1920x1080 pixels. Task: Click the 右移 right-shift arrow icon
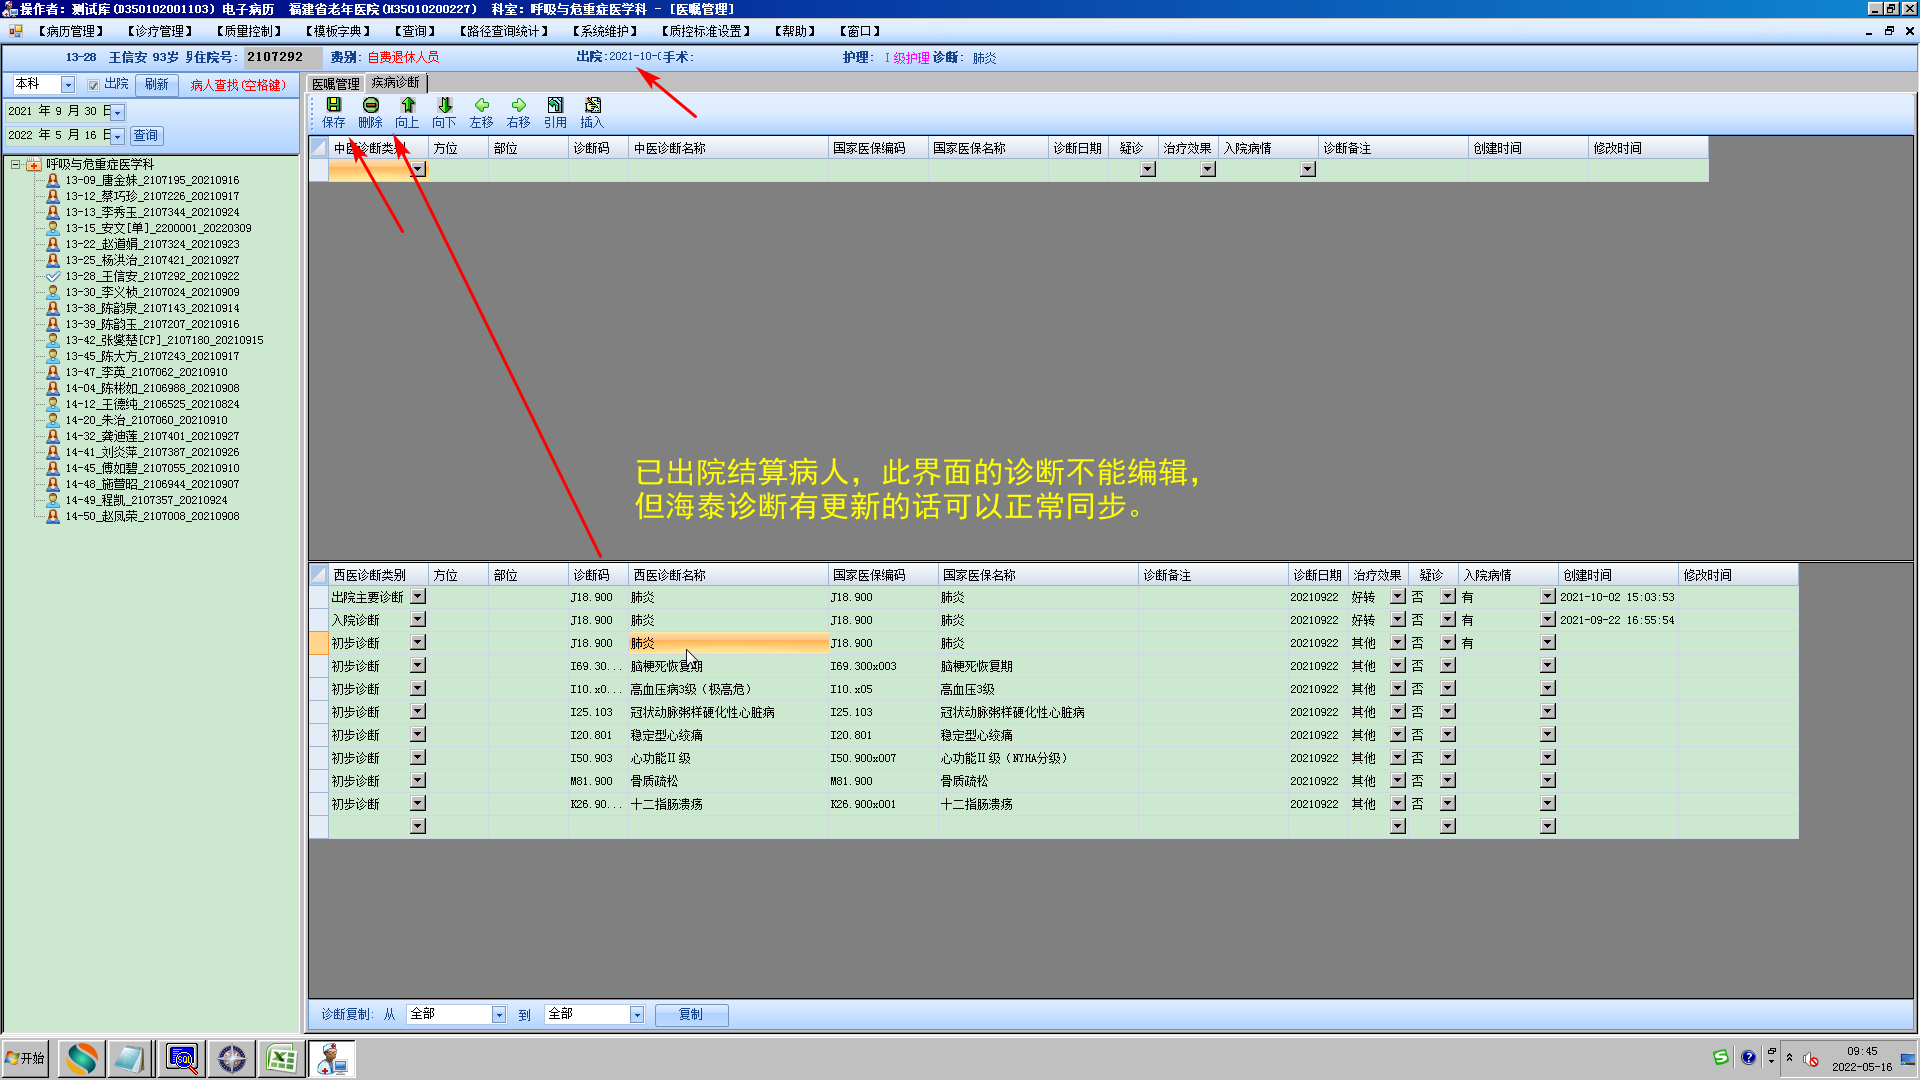pos(518,106)
